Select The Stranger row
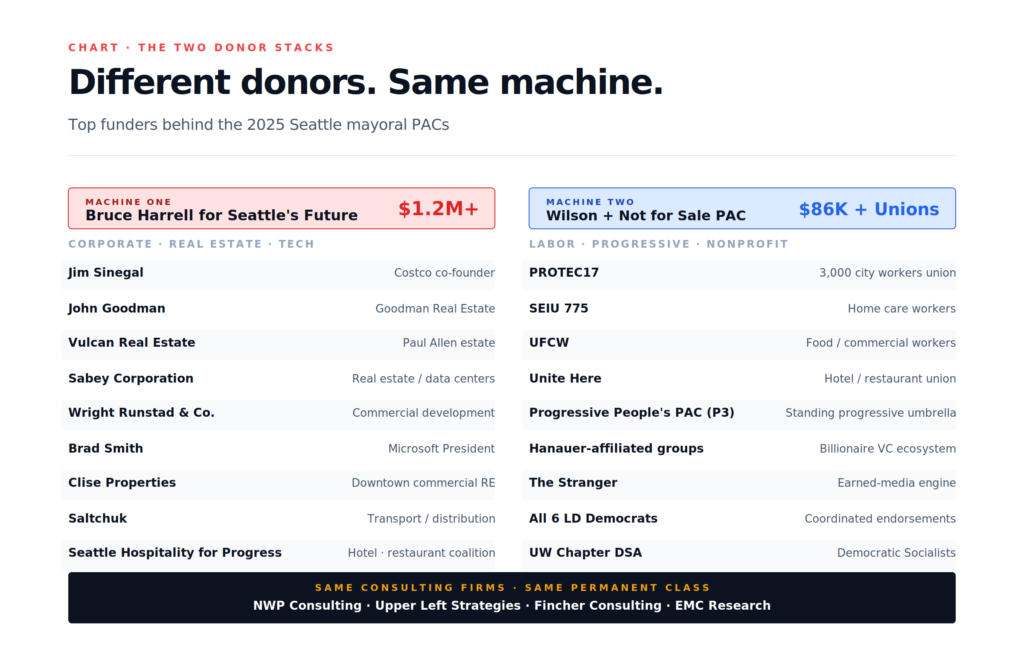This screenshot has height=649, width=1024. (x=739, y=483)
